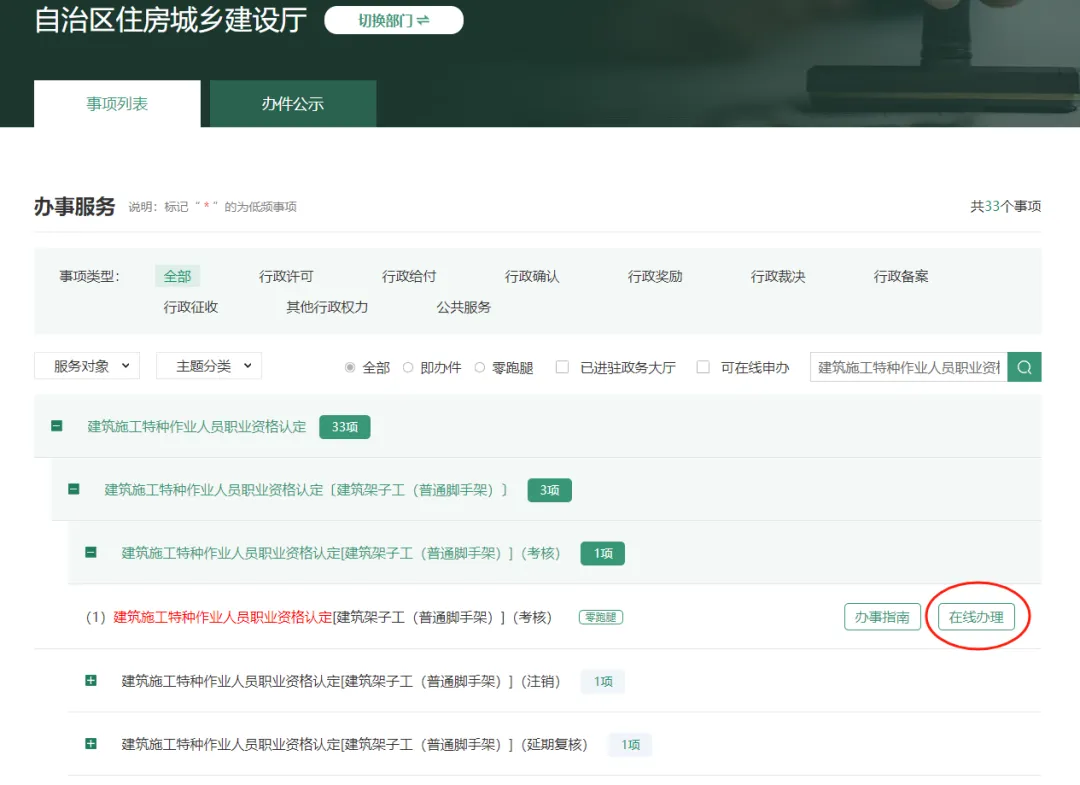Open the 办事指南 button
The height and width of the screenshot is (785, 1080).
(882, 617)
